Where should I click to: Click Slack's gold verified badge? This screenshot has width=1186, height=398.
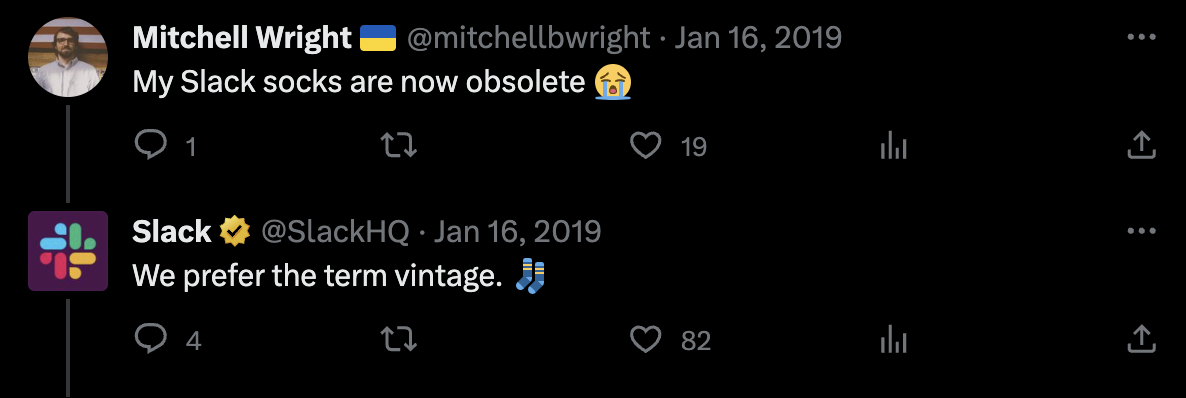(x=235, y=232)
